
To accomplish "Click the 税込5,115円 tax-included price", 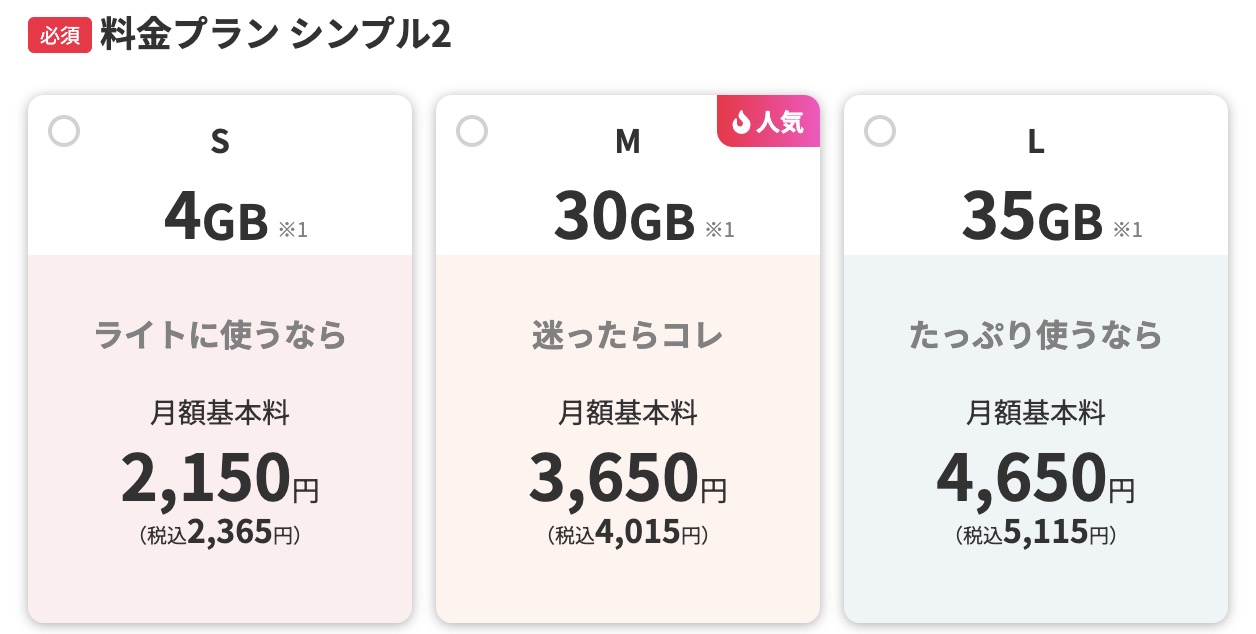I will [x=1035, y=531].
